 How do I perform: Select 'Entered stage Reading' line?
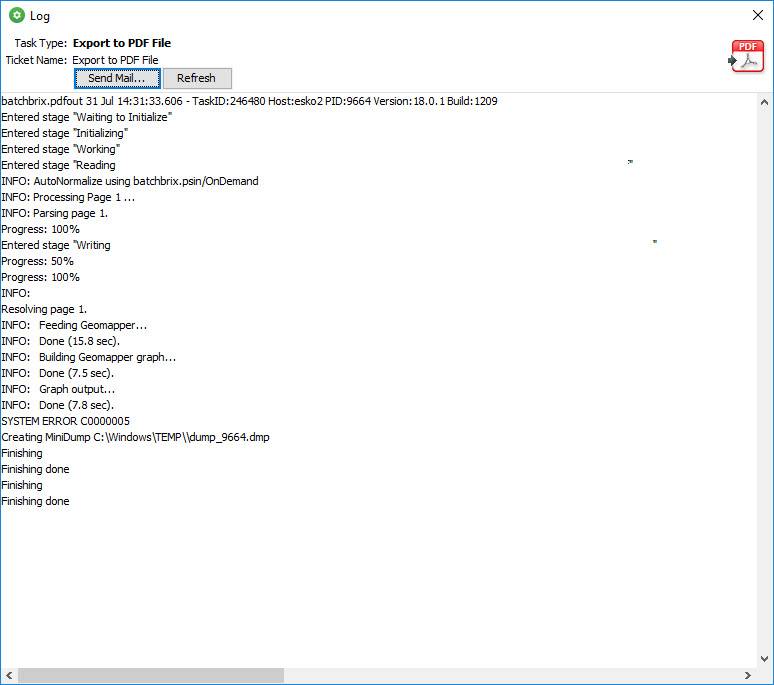coord(59,165)
